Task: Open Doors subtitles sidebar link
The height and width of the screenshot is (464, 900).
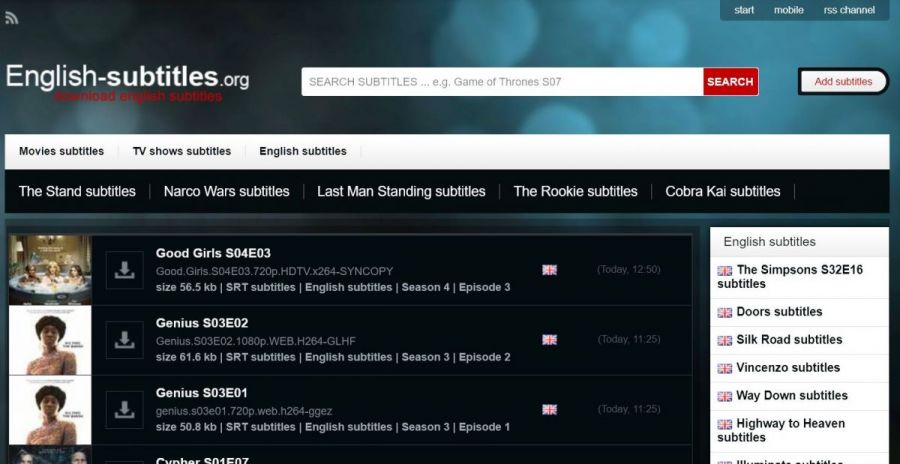Action: tap(779, 312)
